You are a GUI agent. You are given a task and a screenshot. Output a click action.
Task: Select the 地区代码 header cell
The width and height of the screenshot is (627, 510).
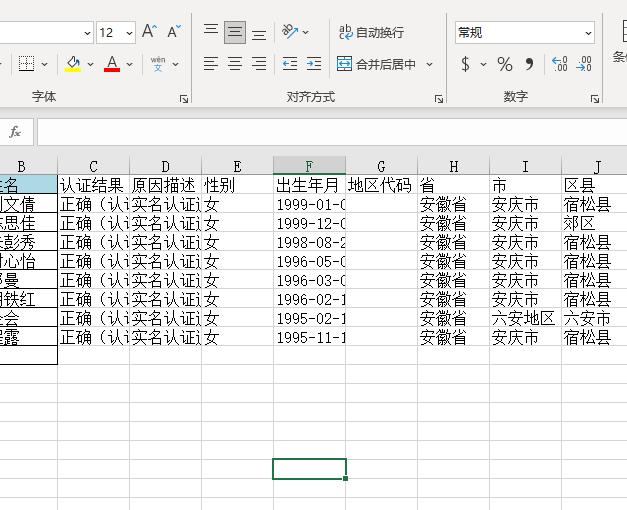tap(381, 185)
